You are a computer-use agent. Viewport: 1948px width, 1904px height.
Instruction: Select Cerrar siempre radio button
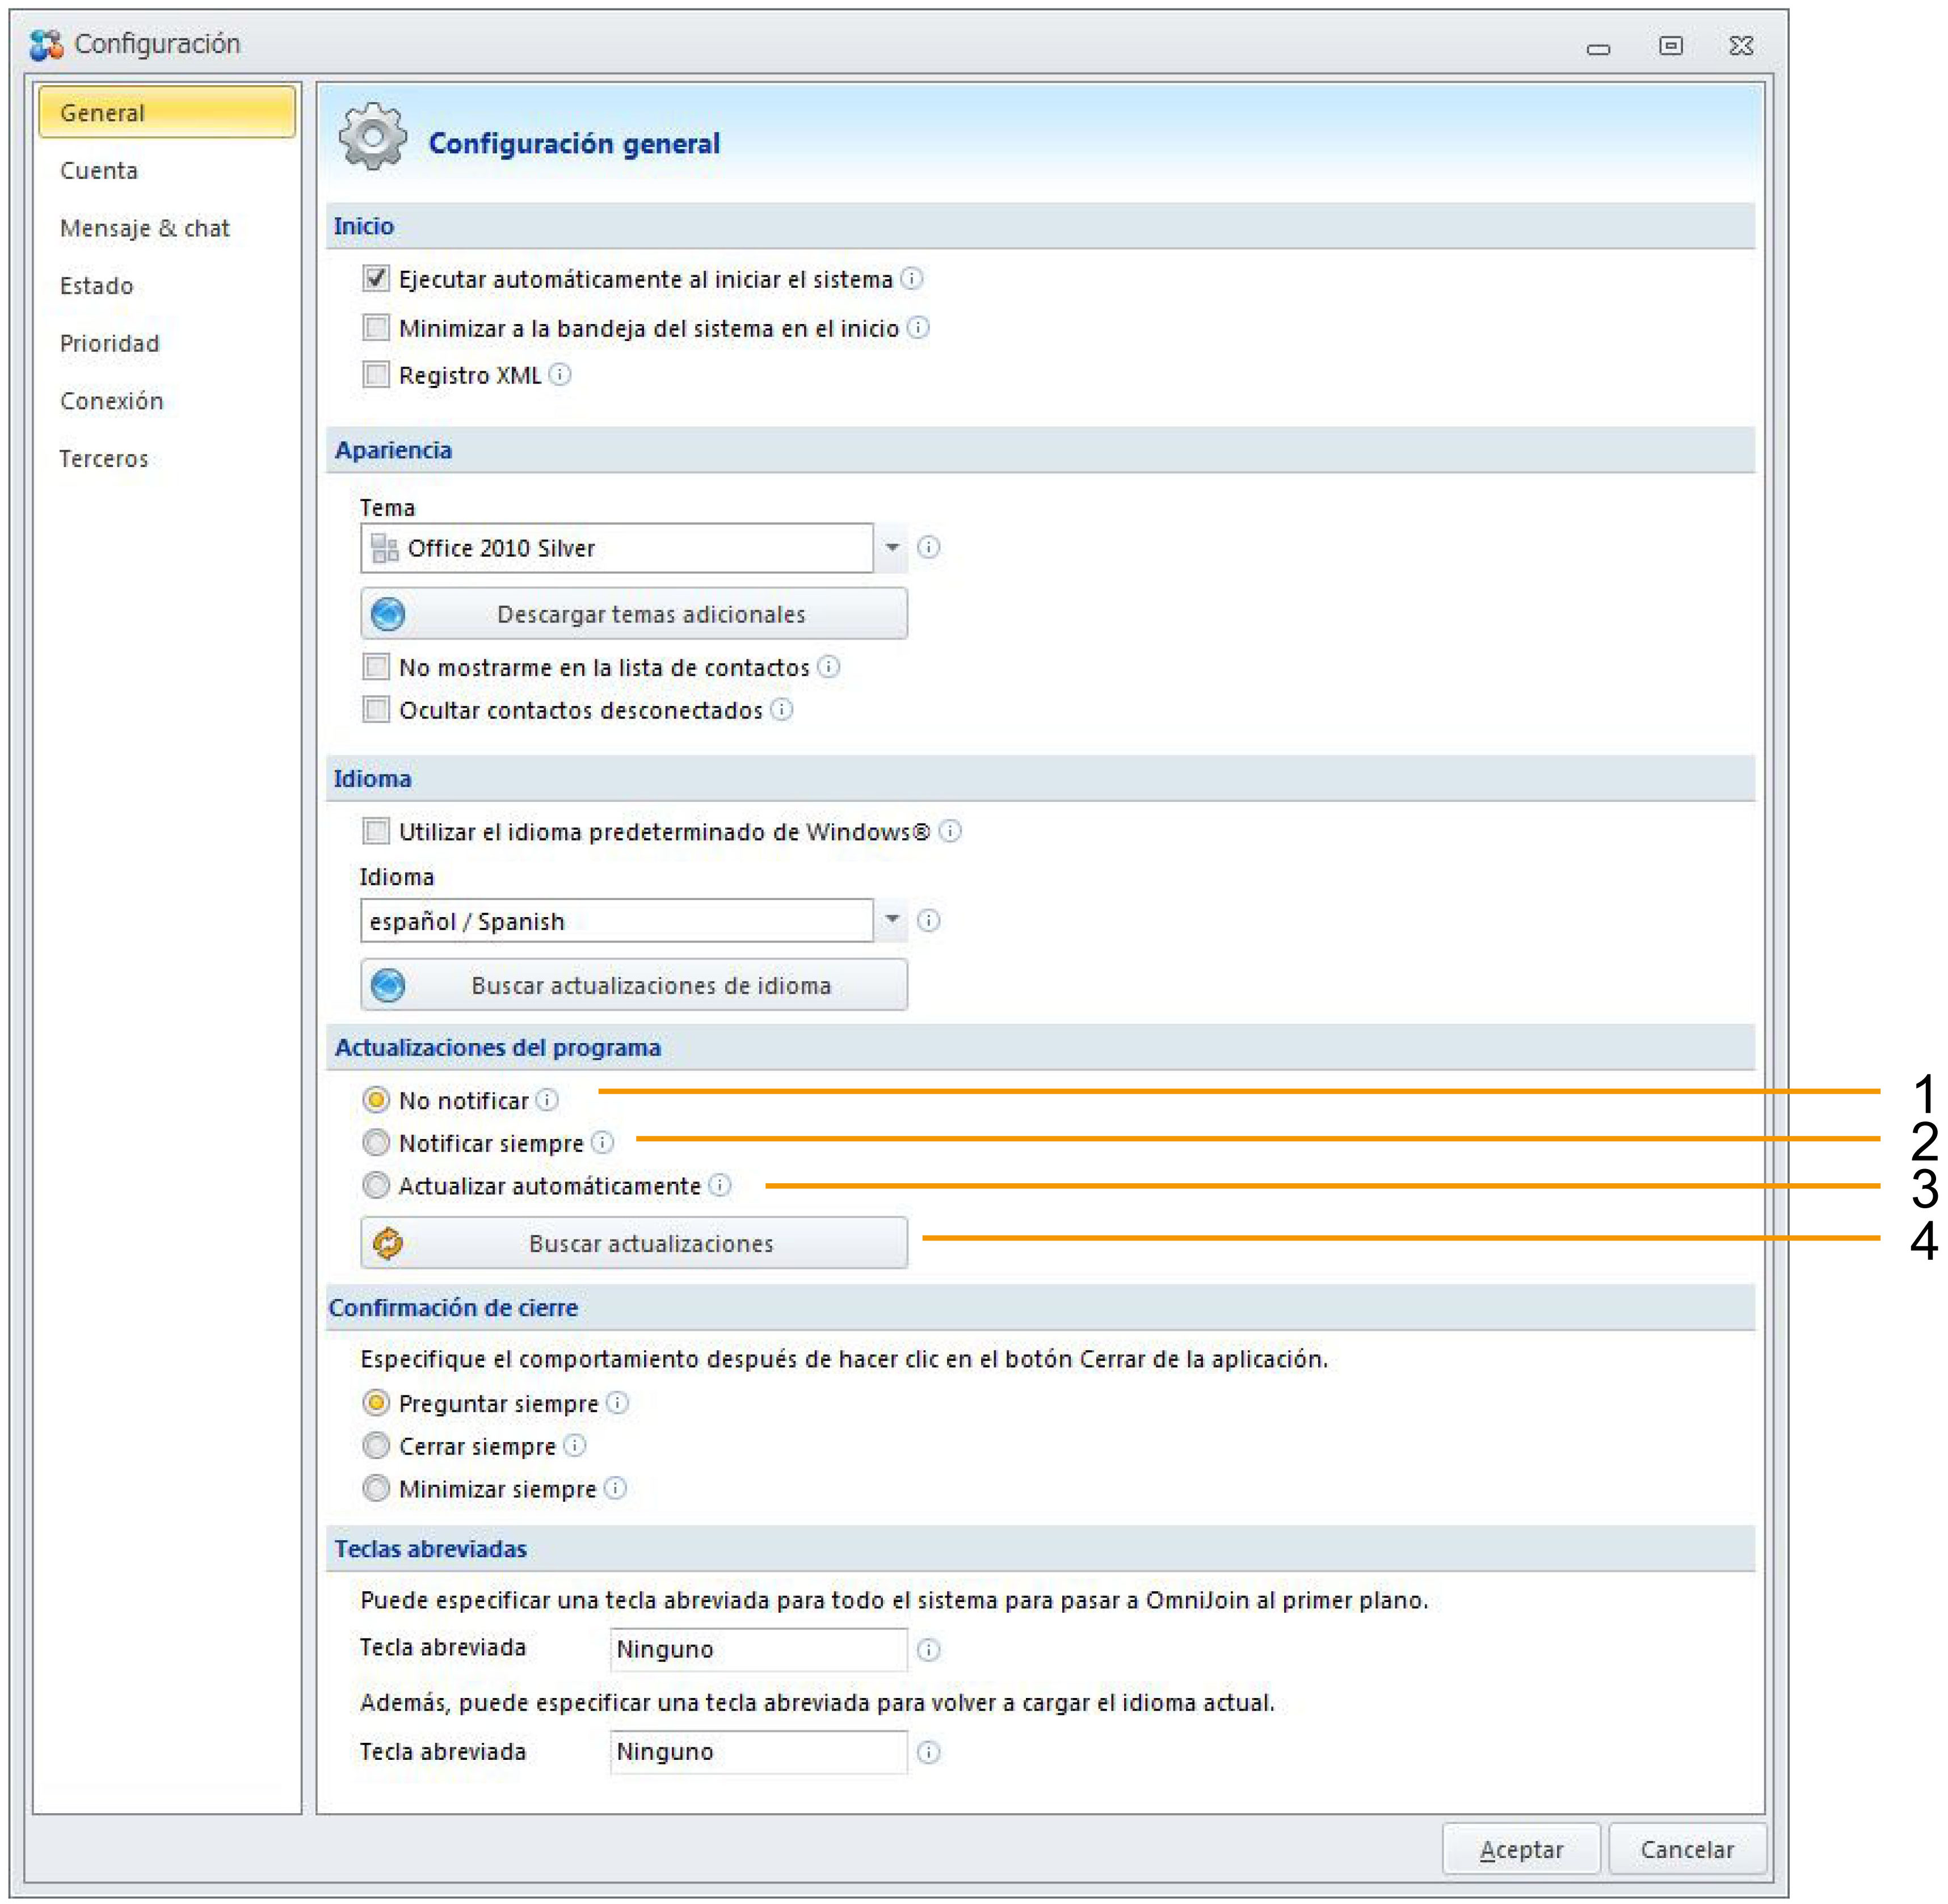376,1446
